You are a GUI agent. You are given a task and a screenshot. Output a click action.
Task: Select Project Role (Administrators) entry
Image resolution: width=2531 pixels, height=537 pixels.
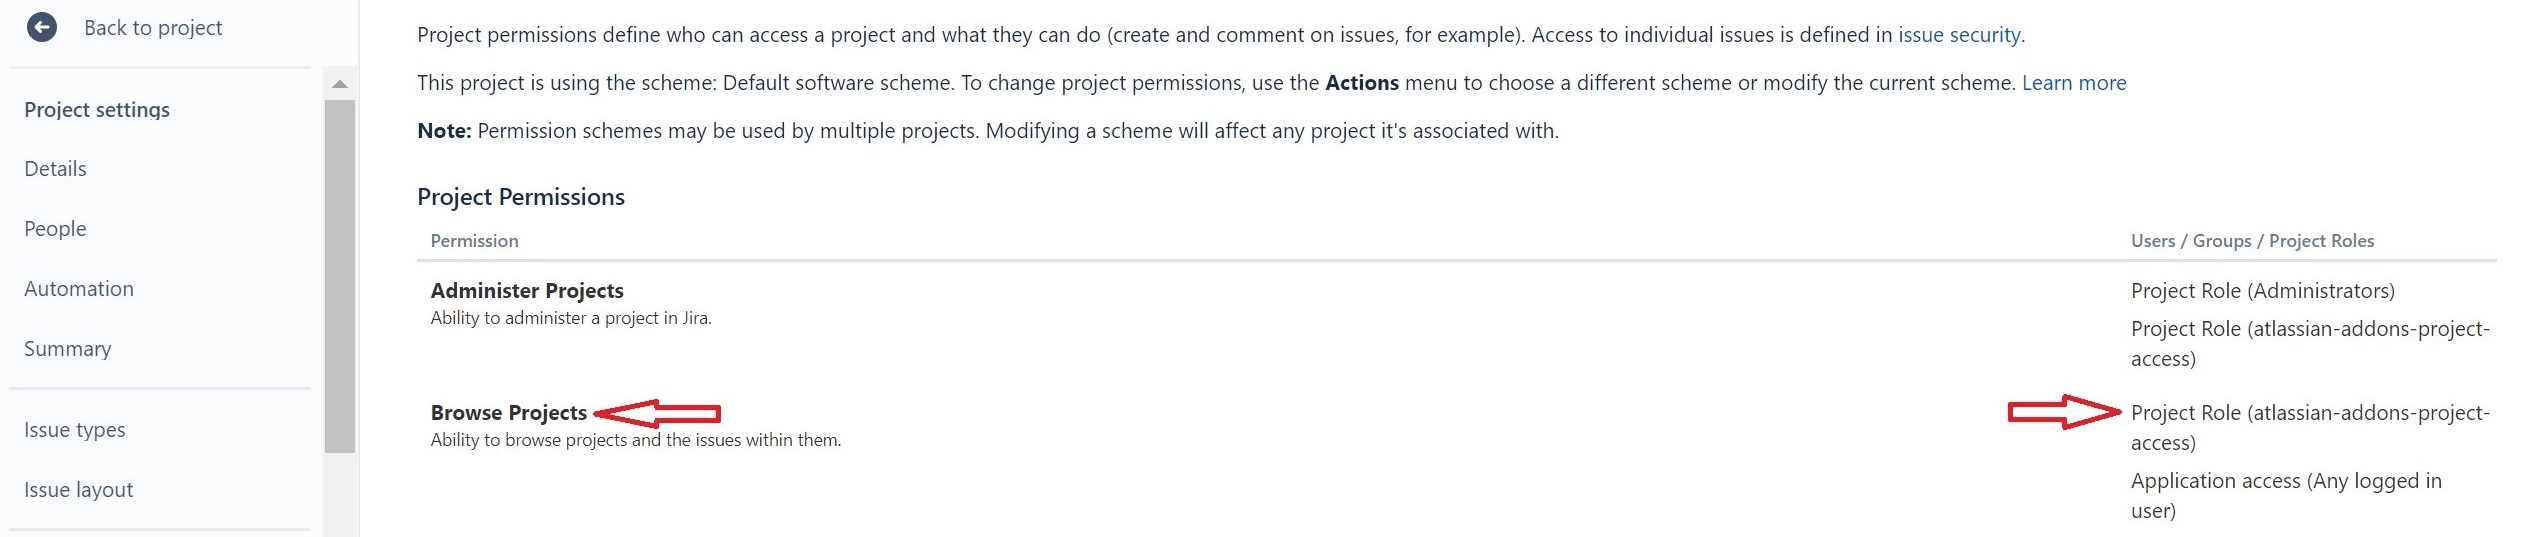tap(2263, 291)
